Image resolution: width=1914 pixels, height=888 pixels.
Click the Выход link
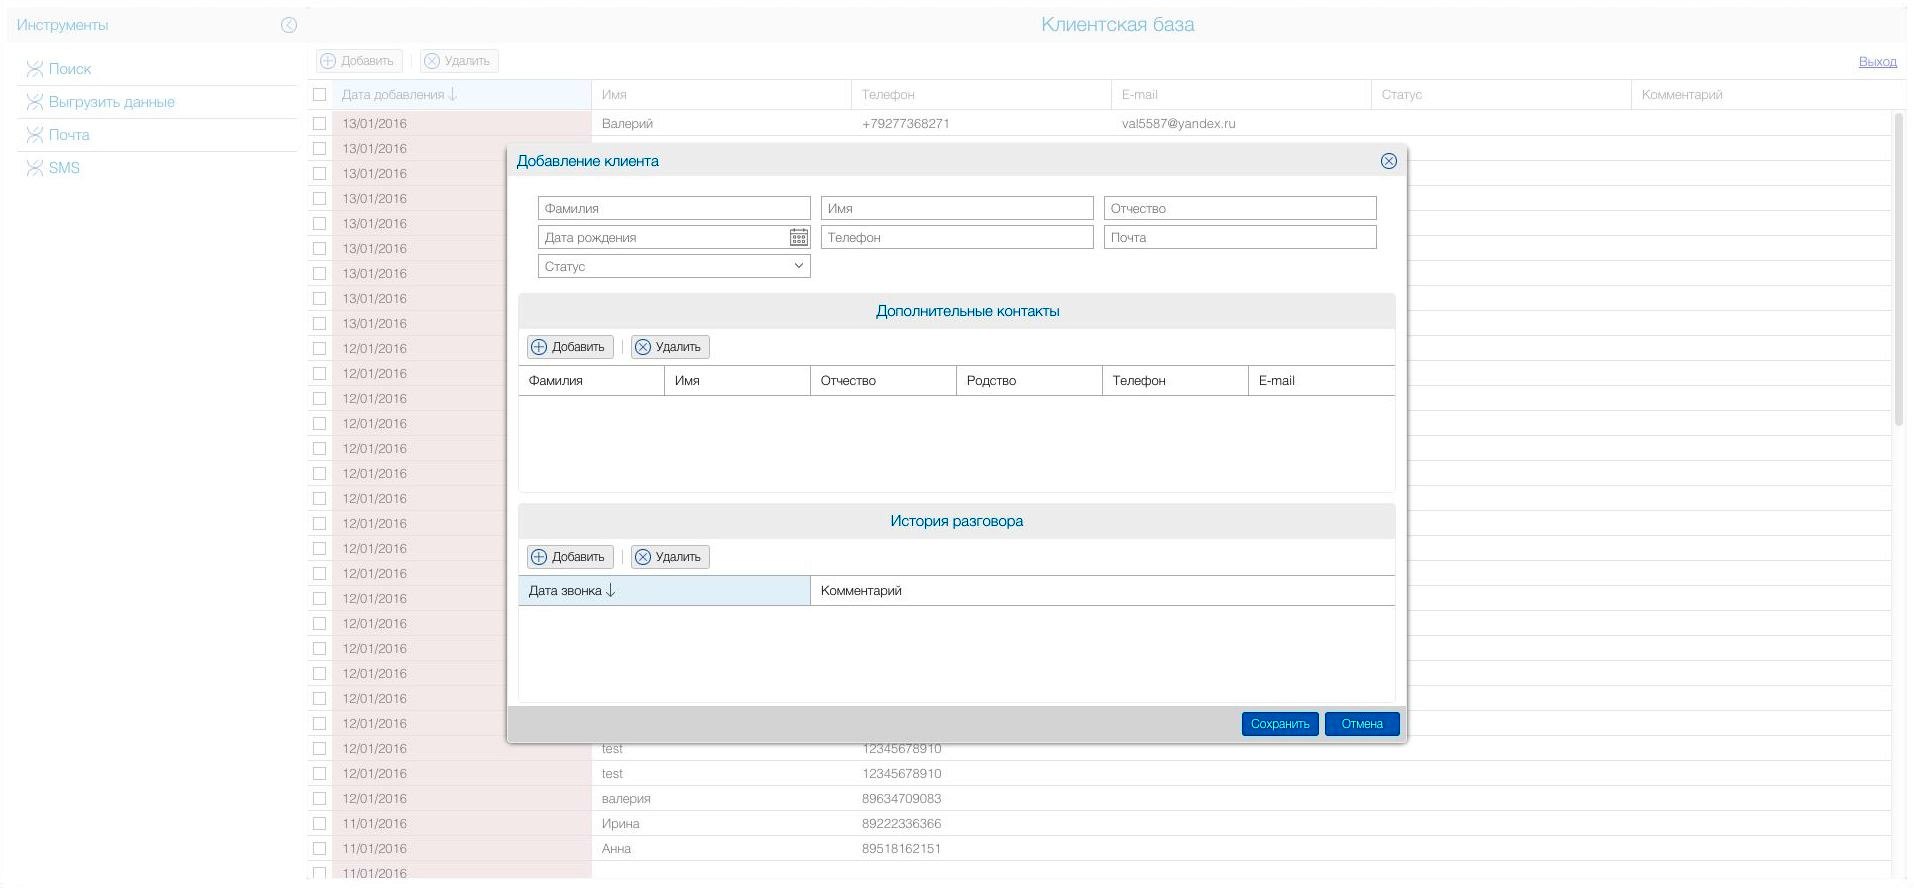coord(1877,62)
